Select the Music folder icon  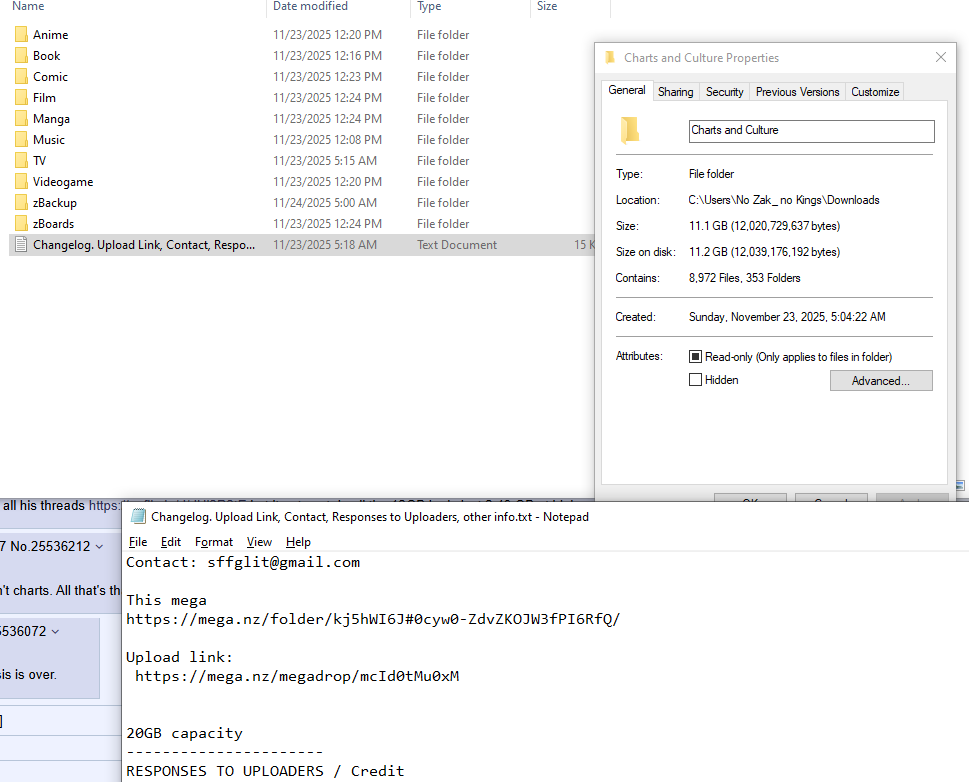(x=21, y=140)
